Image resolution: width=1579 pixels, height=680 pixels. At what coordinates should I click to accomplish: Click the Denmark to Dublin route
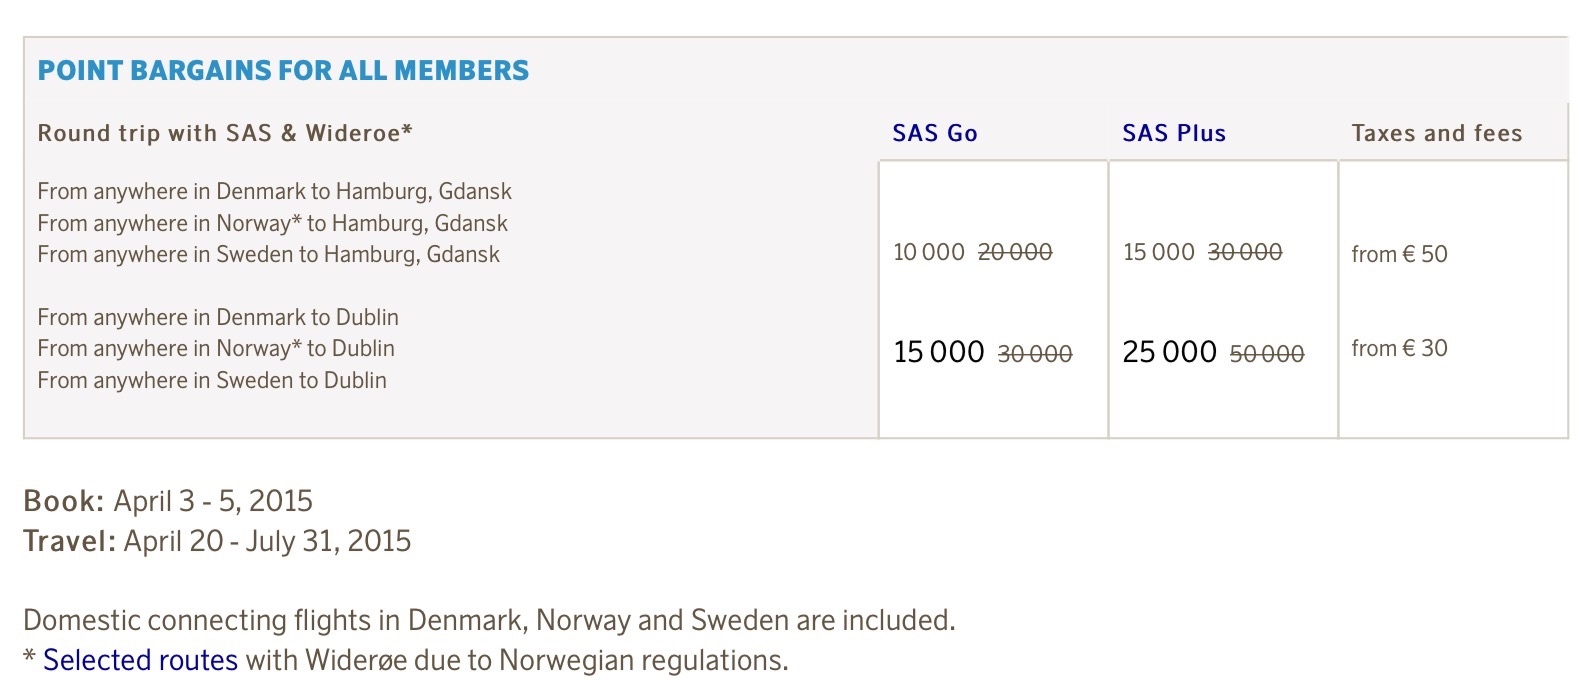click(218, 317)
